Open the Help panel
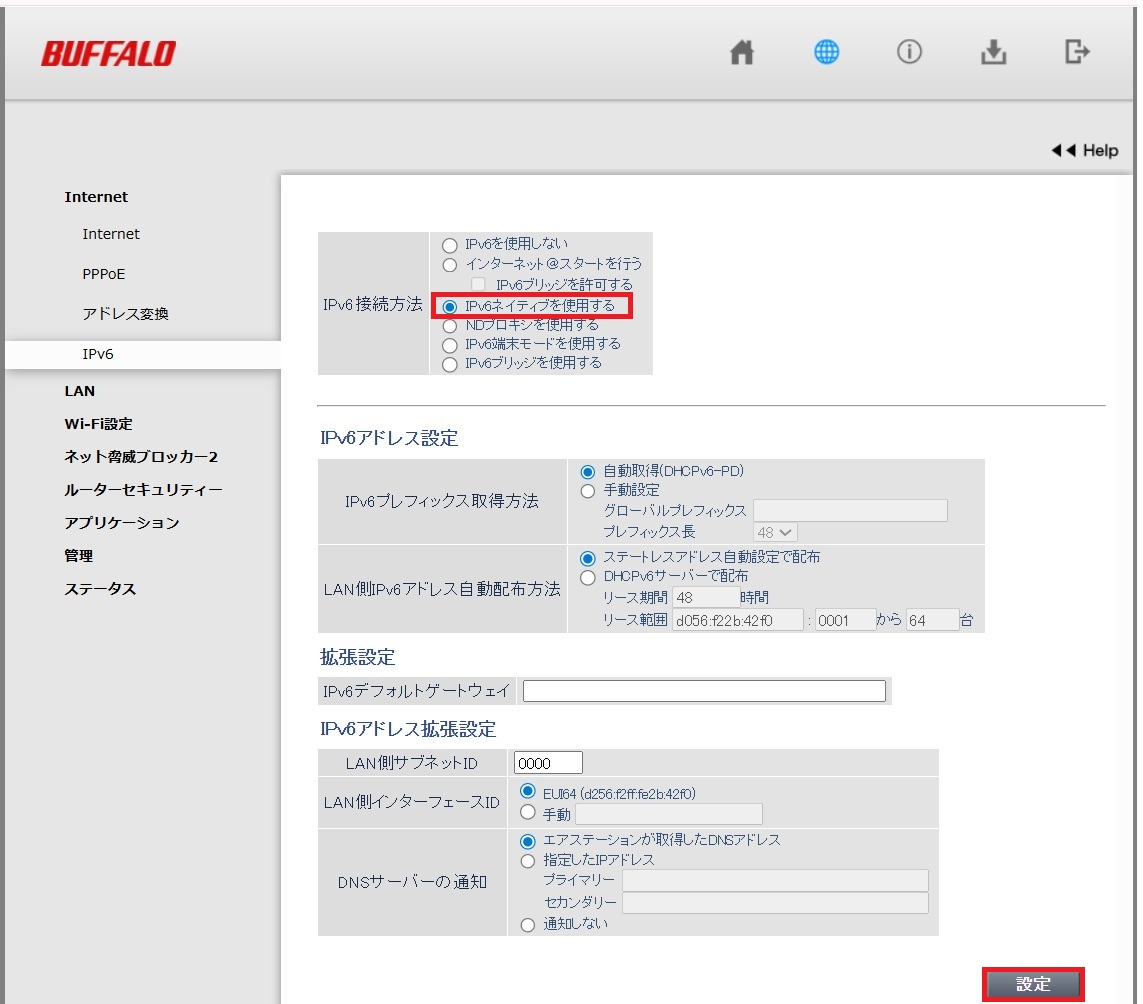 [1084, 150]
